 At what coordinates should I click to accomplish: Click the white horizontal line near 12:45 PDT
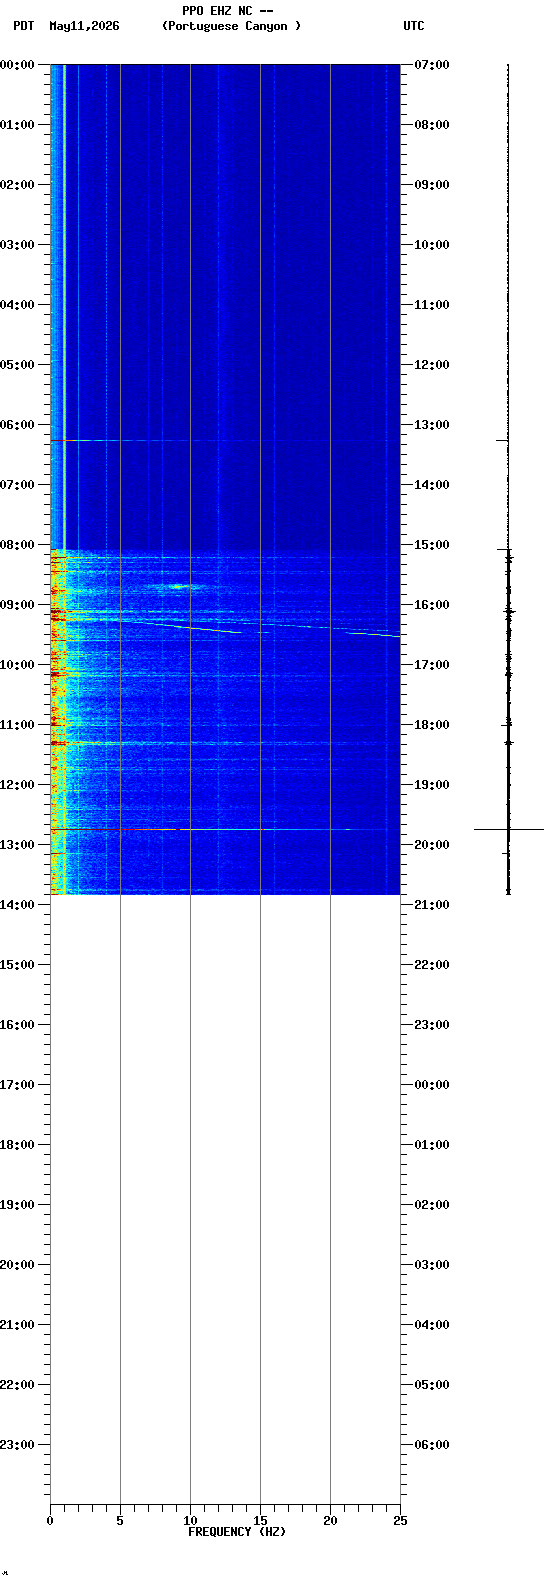tap(260, 829)
